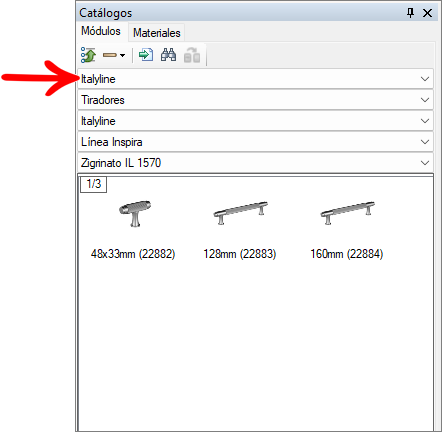
Task: Open the Línea Inspira dropdown
Action: (255, 142)
